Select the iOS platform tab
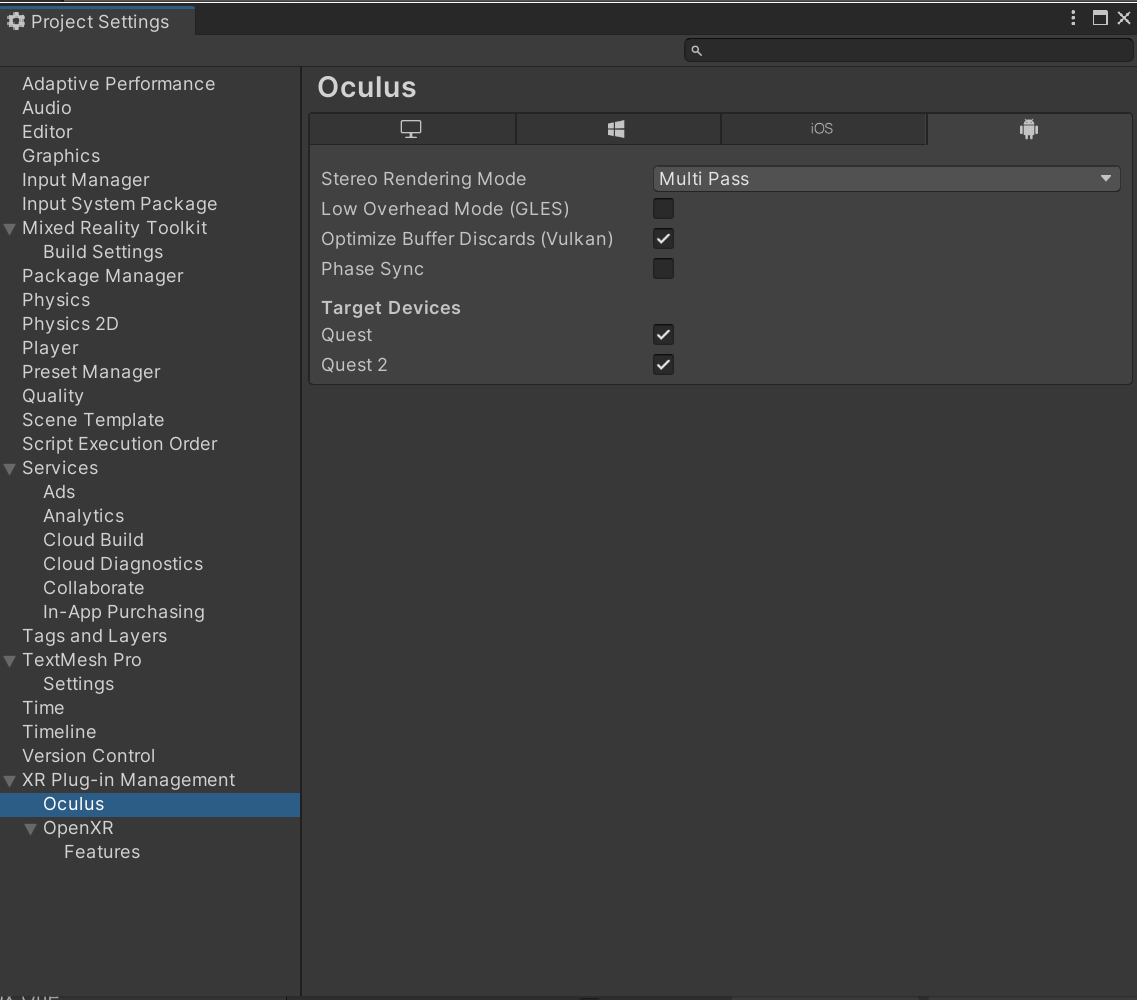Viewport: 1137px width, 1000px height. pos(823,128)
